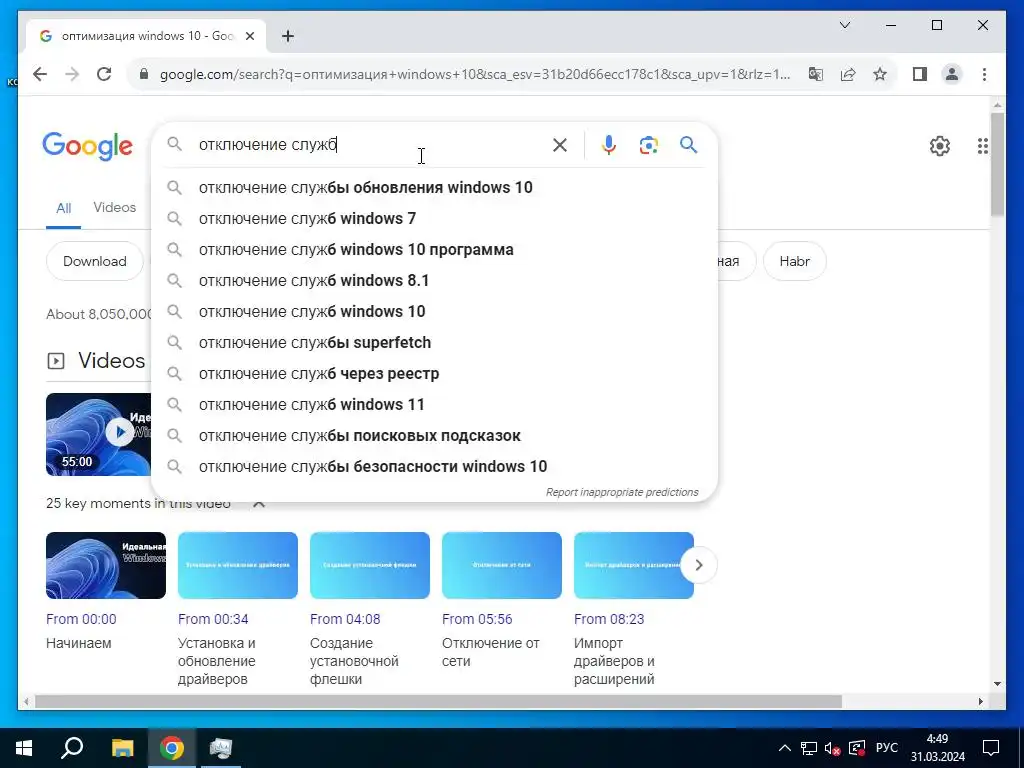Click the blue search magnifier button
The image size is (1024, 768).
click(x=688, y=145)
